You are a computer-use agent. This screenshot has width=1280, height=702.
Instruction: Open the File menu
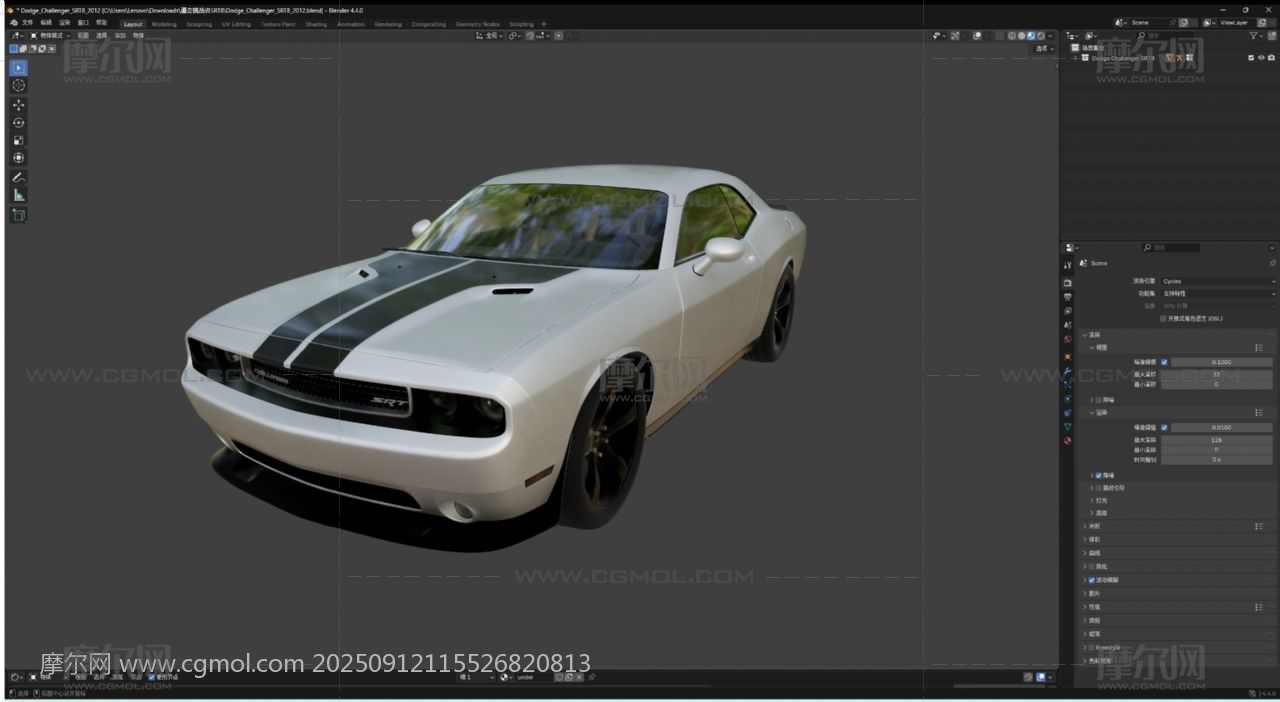[x=27, y=23]
